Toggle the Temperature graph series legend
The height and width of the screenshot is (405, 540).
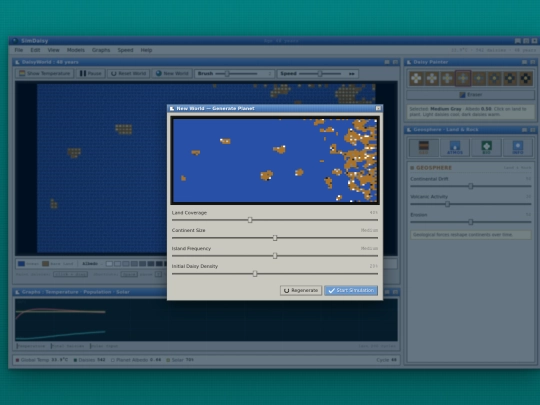(x=31, y=346)
